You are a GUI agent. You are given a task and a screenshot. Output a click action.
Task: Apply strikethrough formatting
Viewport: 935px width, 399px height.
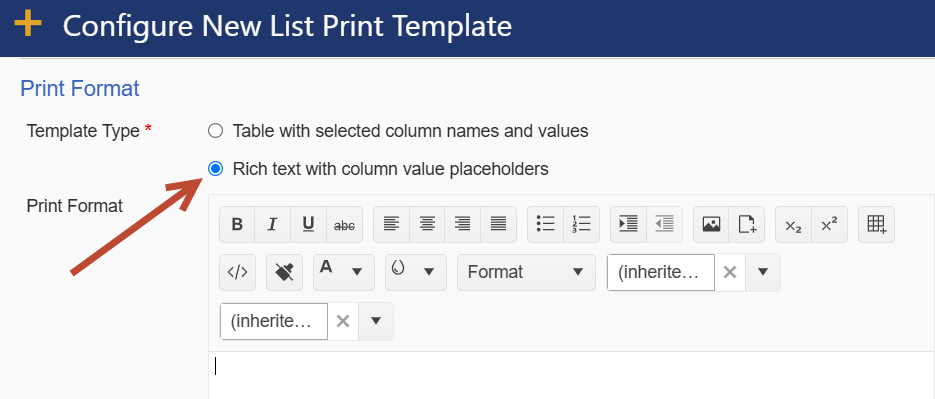(x=344, y=224)
